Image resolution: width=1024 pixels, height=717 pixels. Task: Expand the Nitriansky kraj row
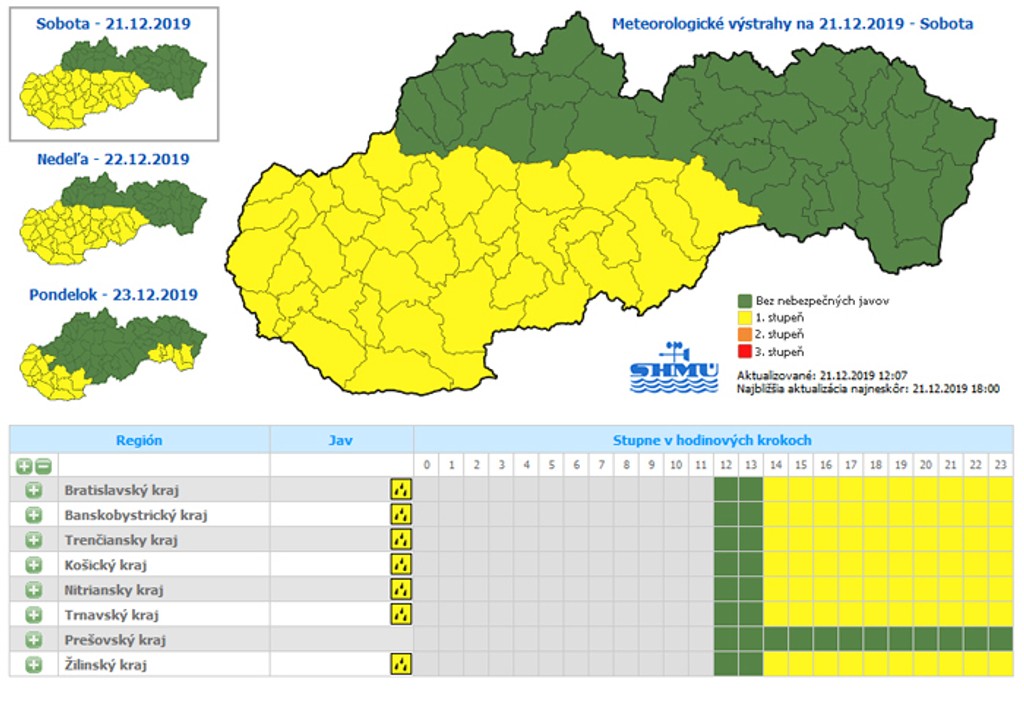[x=34, y=590]
